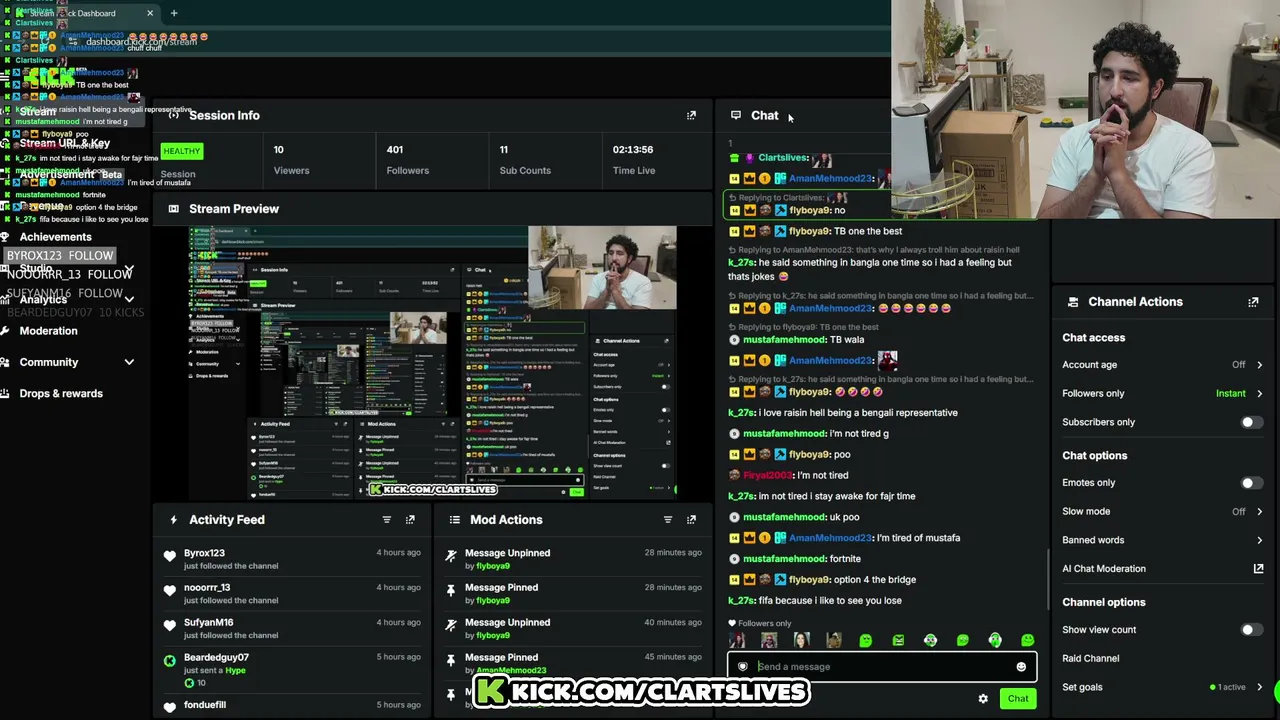Open AI Chat Moderation external link icon
The image size is (1280, 720).
click(x=1258, y=569)
